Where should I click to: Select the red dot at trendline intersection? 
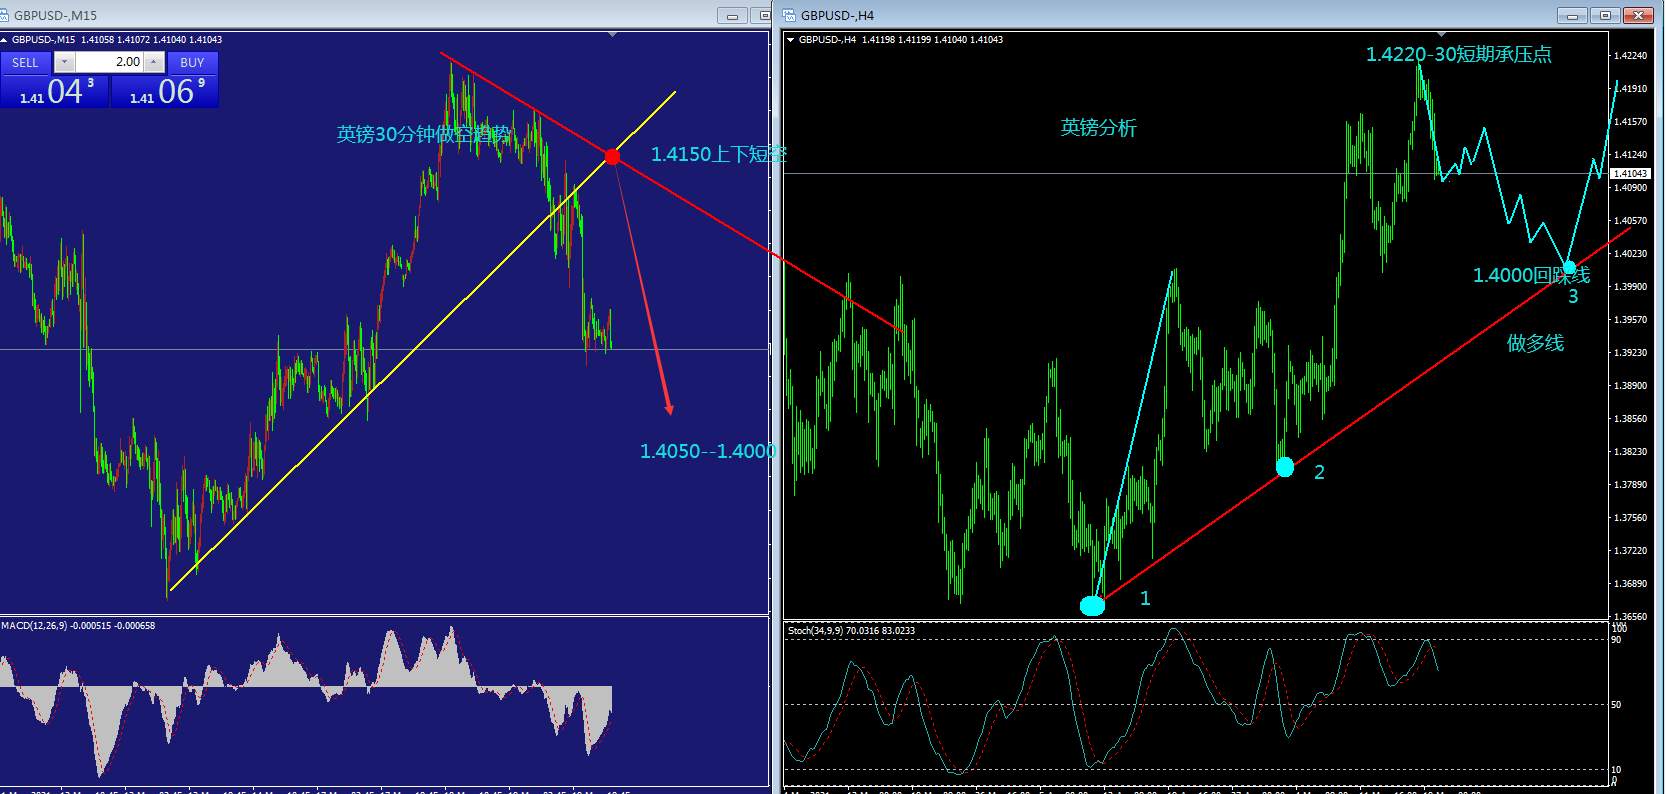point(612,157)
